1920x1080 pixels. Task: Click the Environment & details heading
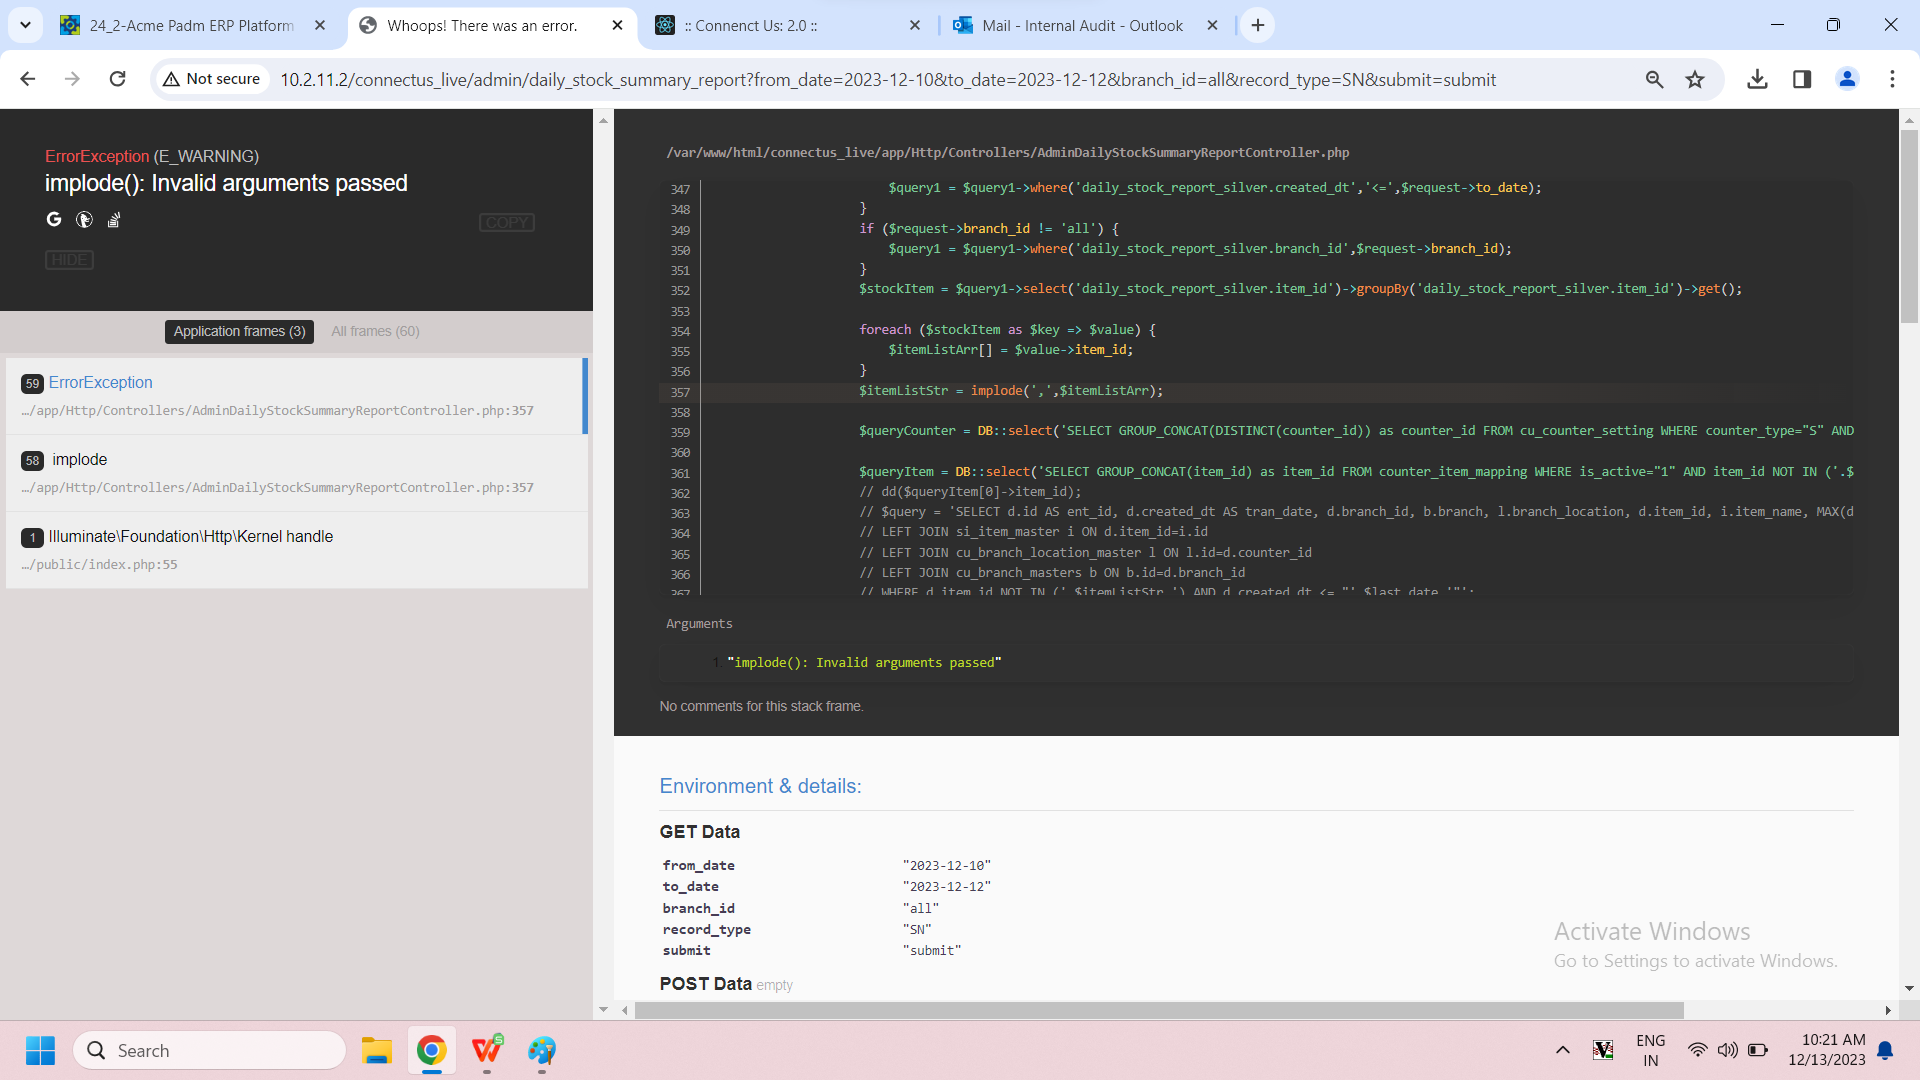(x=760, y=786)
